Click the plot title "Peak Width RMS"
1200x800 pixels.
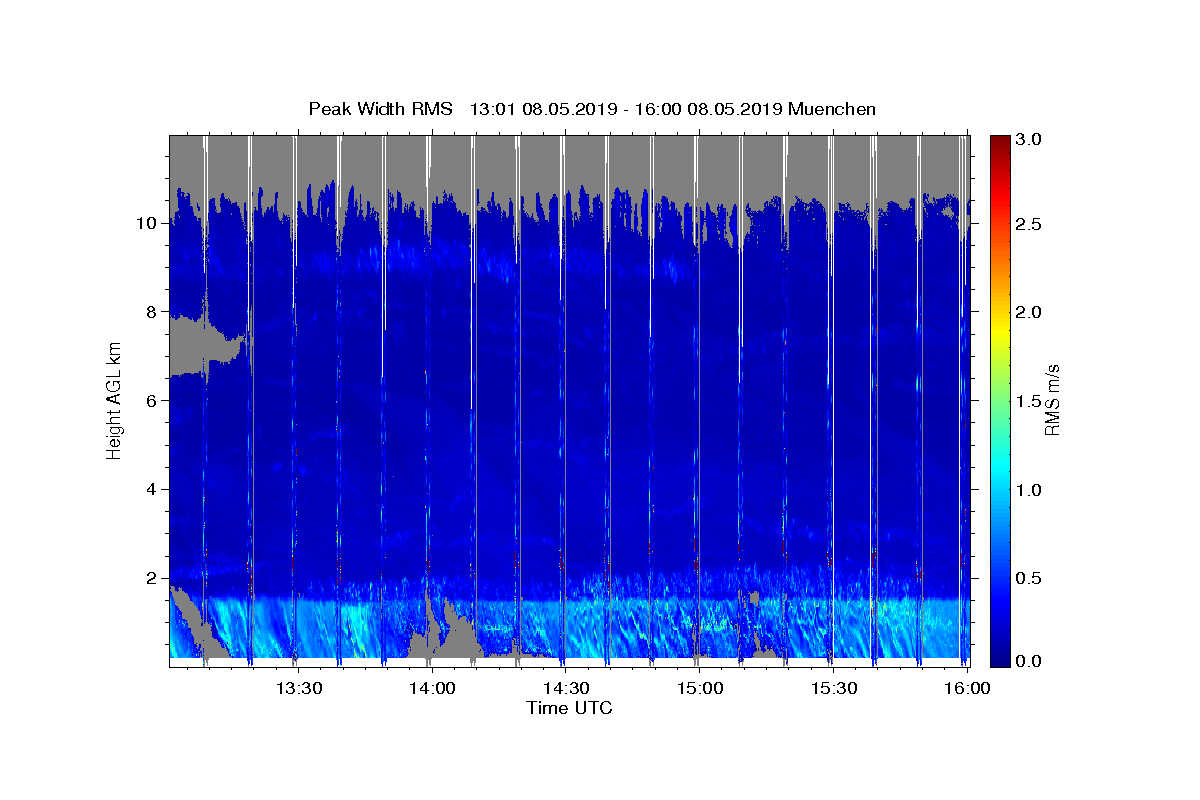(x=380, y=109)
